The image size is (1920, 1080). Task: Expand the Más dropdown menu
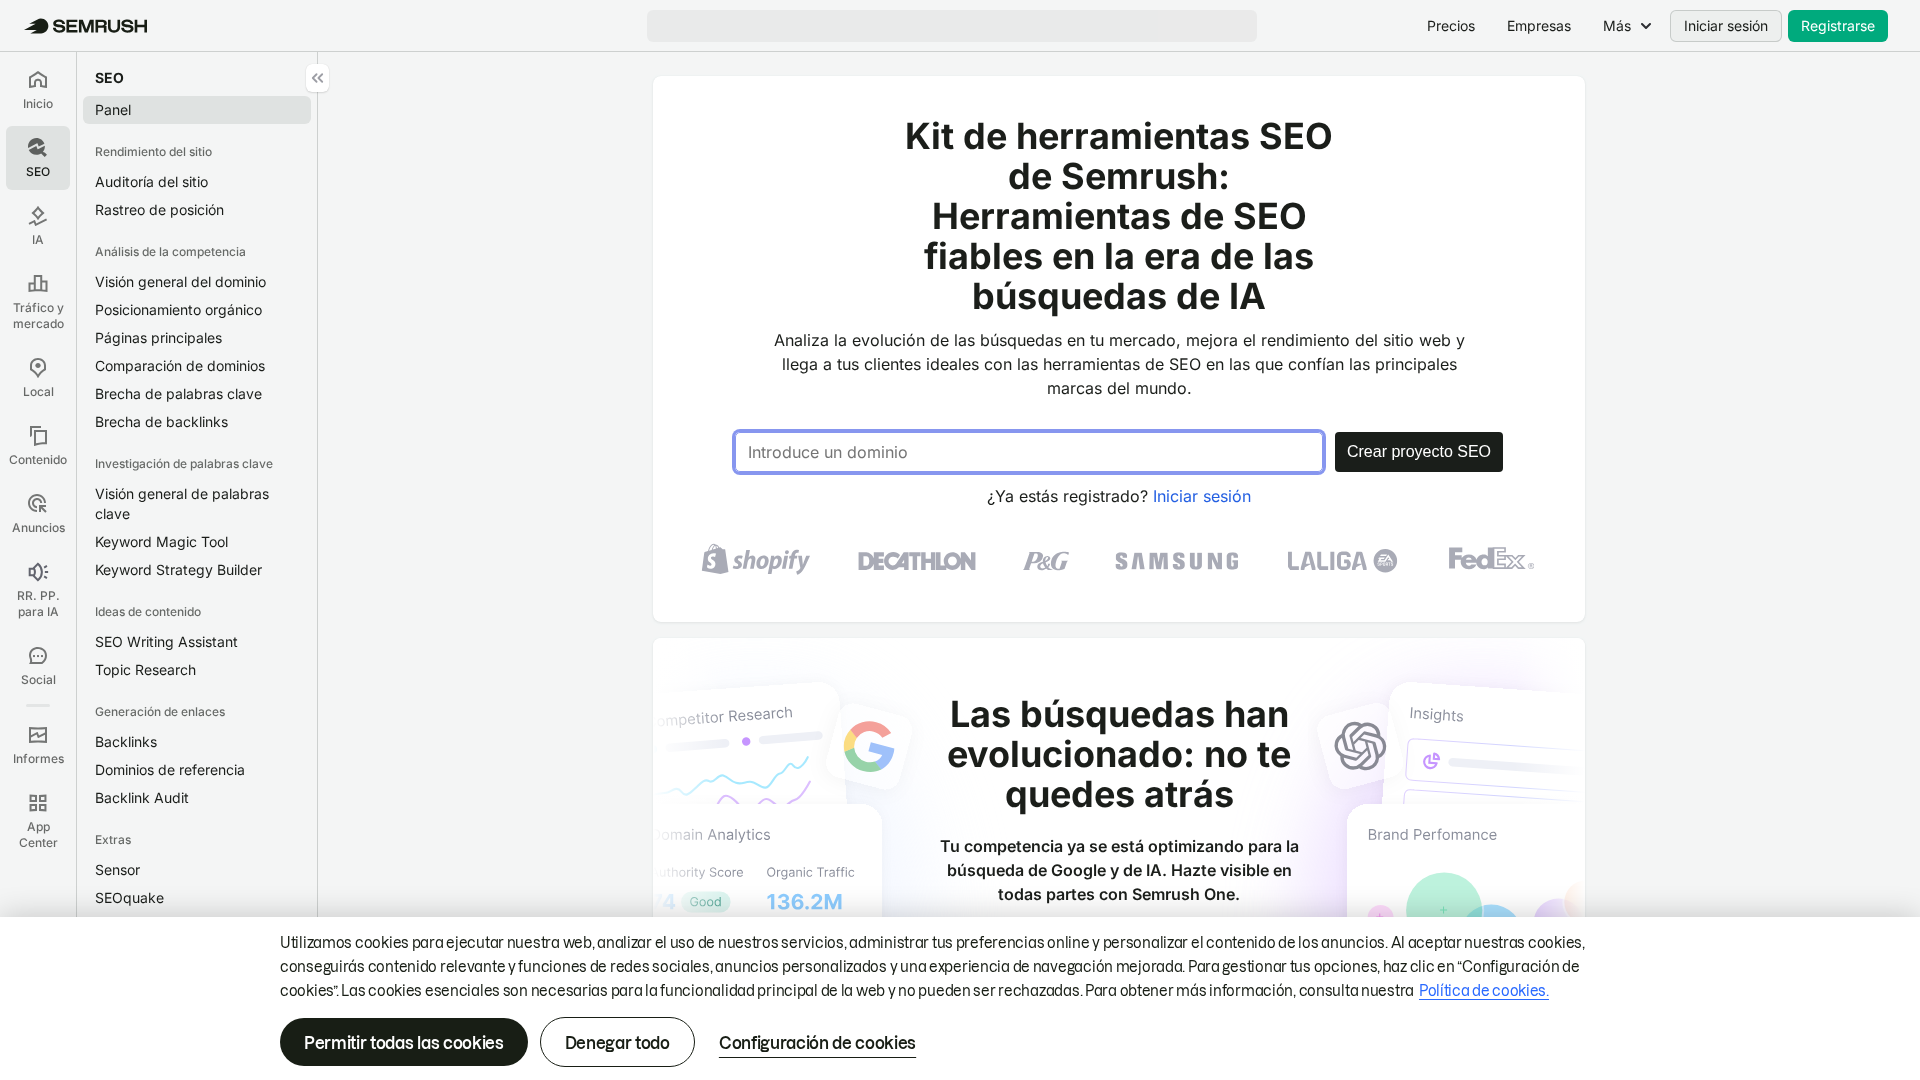coord(1627,26)
